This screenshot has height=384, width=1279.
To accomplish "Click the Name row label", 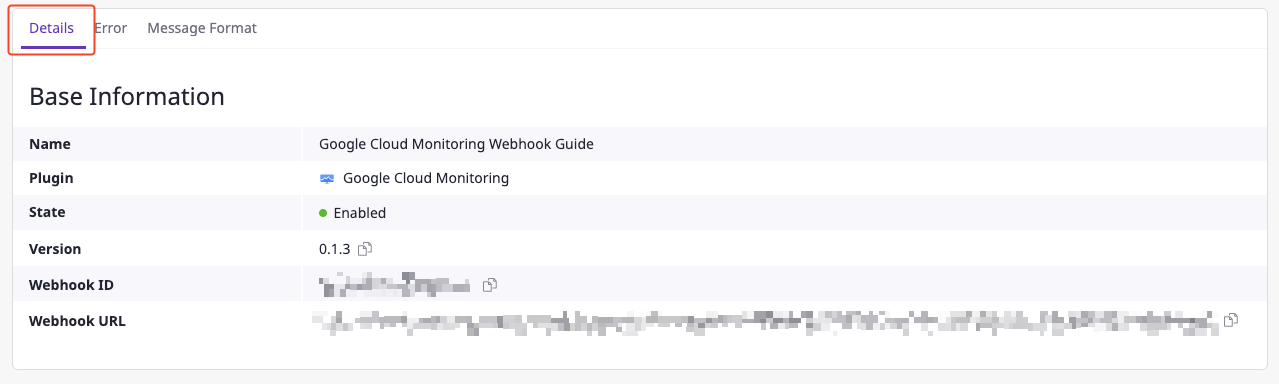I will (x=50, y=144).
